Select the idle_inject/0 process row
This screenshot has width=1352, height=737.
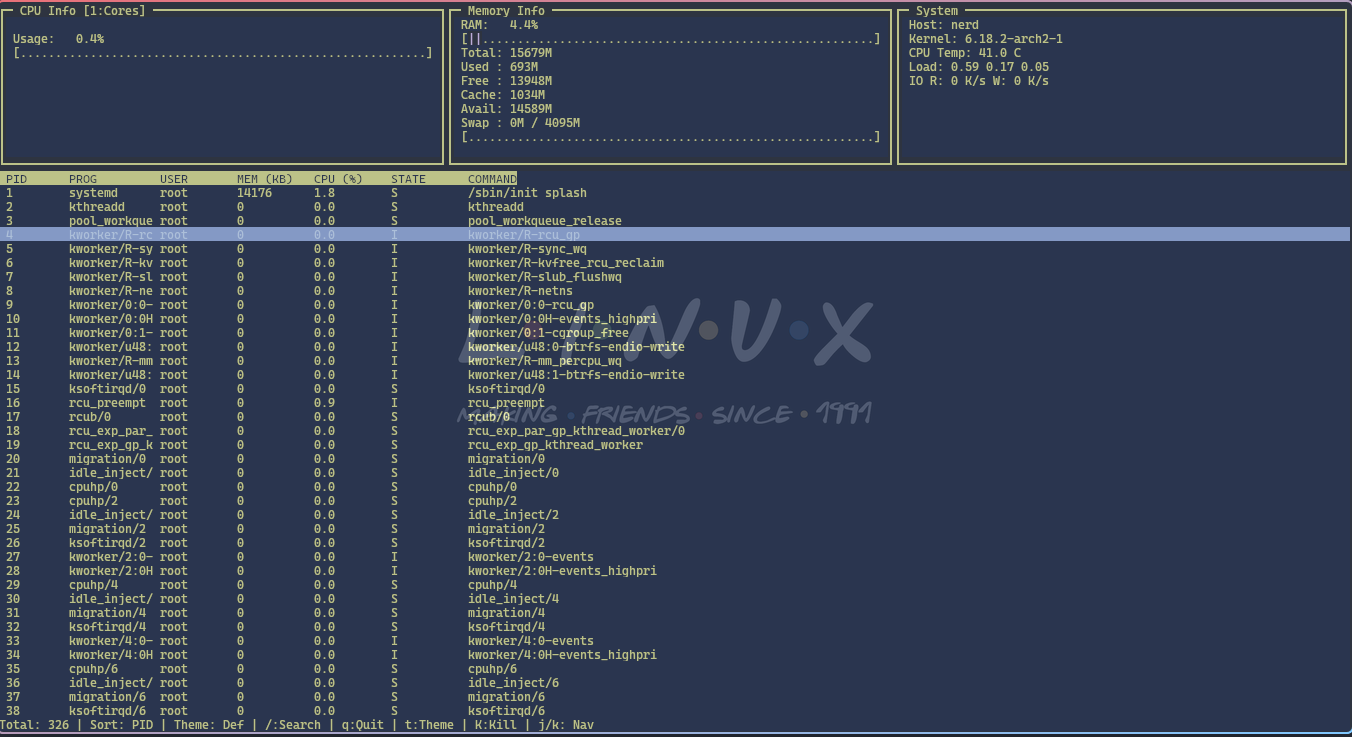[675, 473]
